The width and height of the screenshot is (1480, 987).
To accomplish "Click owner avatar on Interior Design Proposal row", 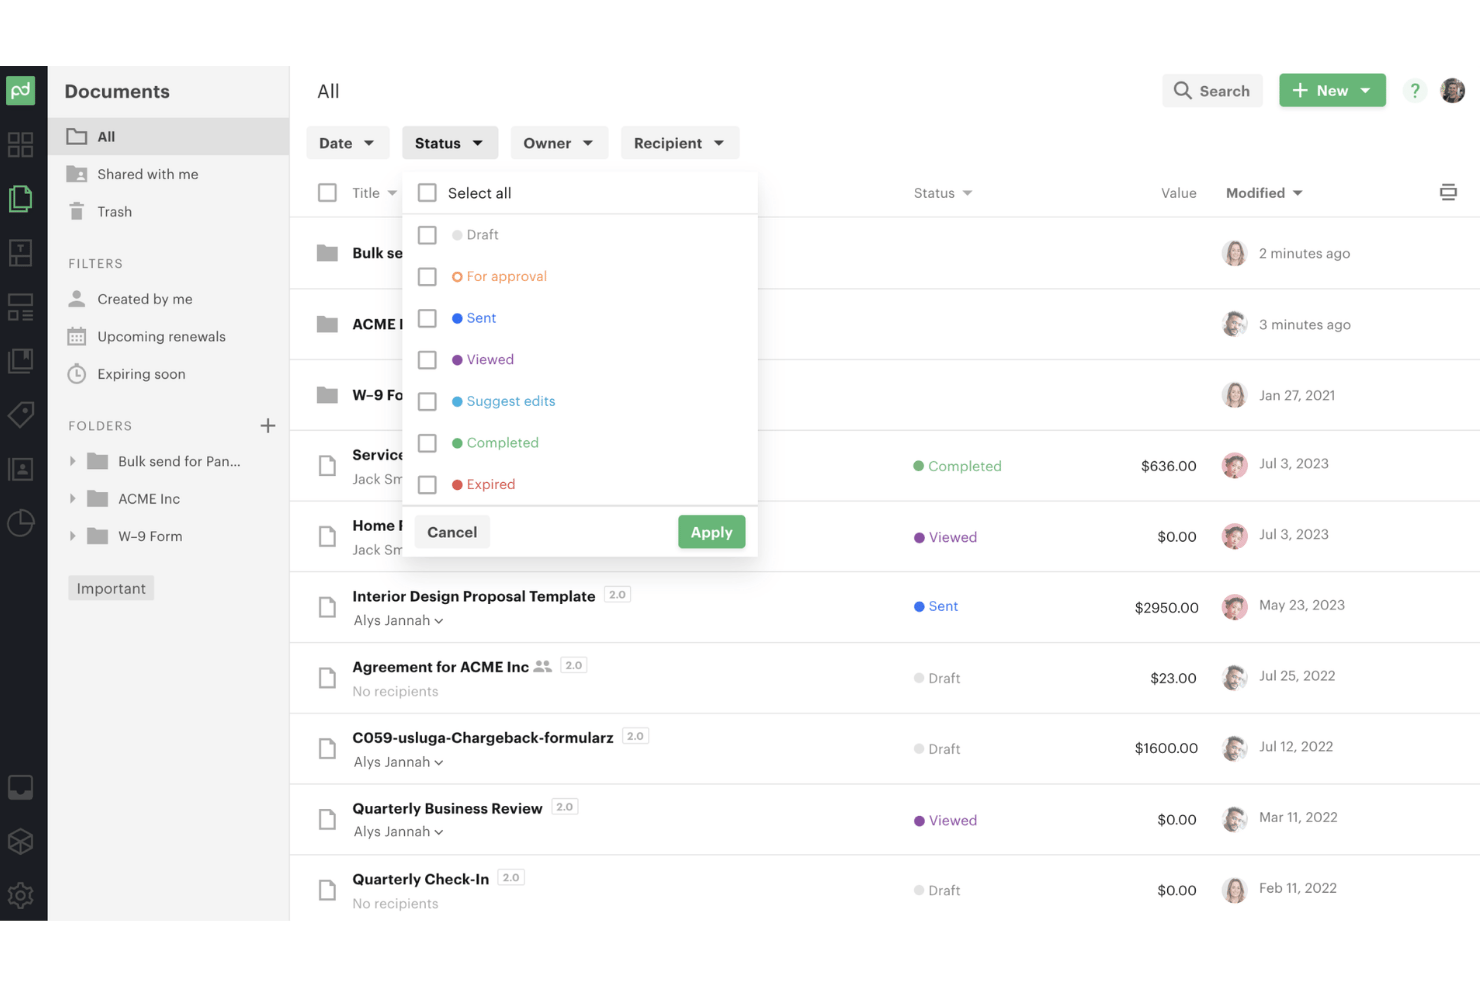I will point(1235,606).
